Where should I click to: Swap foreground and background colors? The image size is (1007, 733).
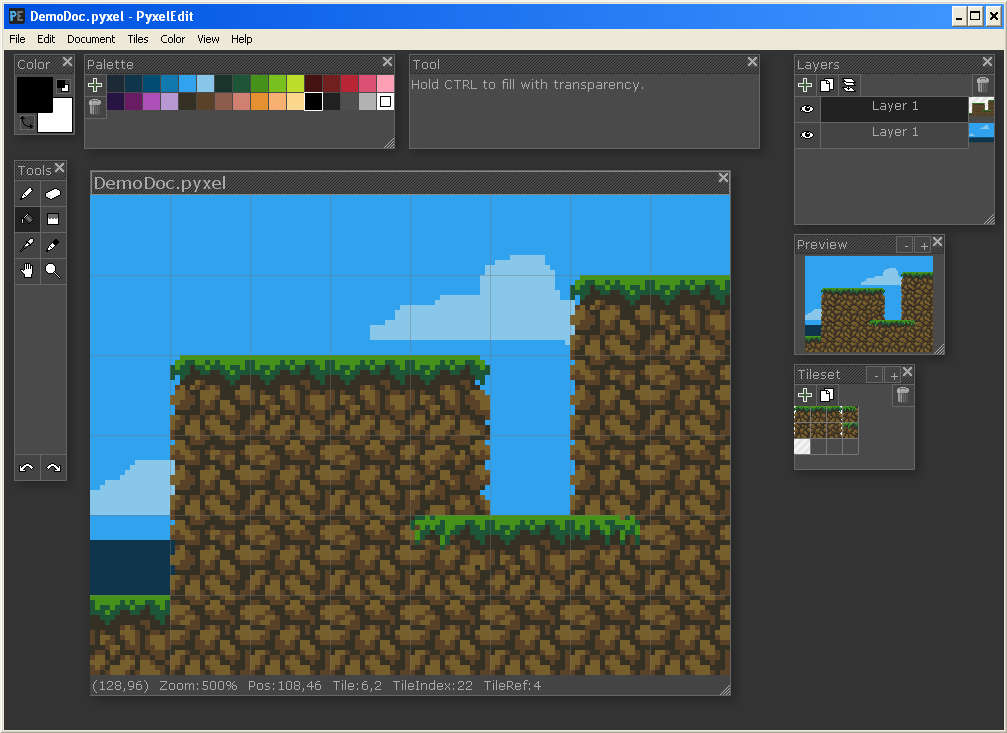click(26, 123)
